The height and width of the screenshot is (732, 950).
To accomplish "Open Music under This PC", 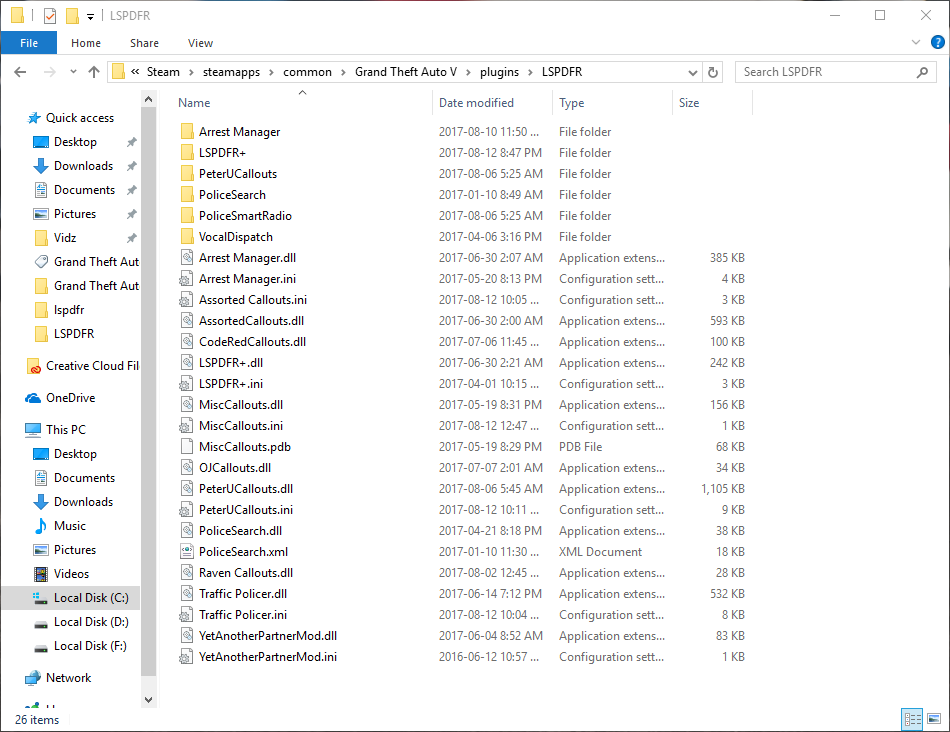I will click(60, 525).
